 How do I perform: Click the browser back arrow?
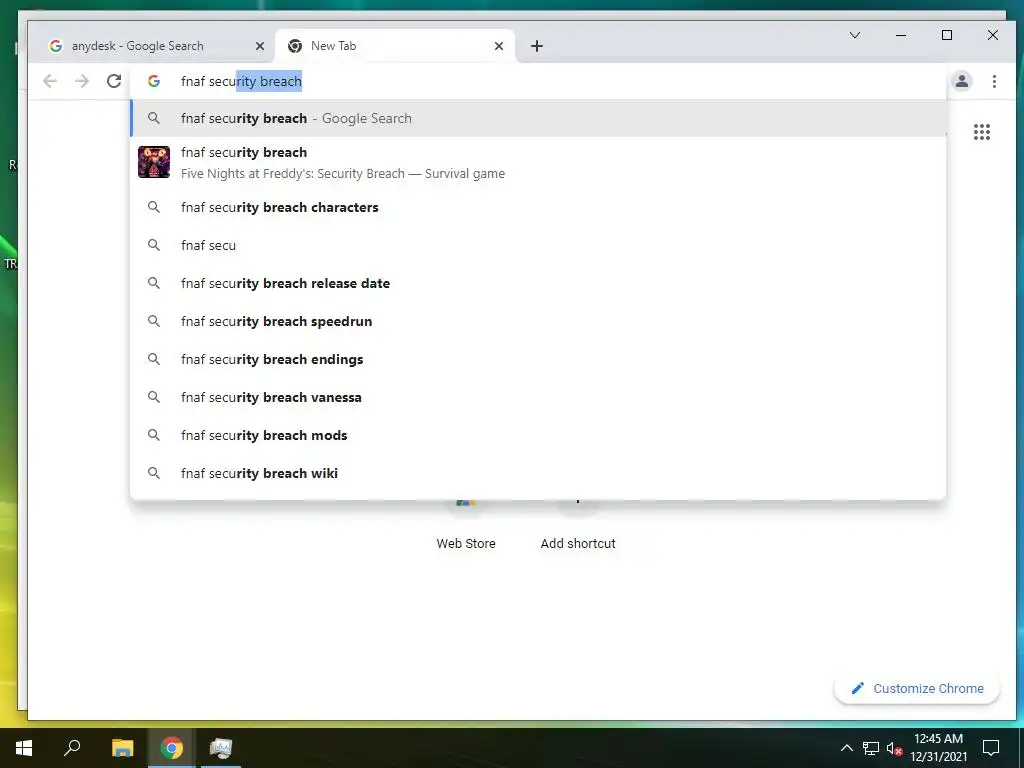[50, 81]
